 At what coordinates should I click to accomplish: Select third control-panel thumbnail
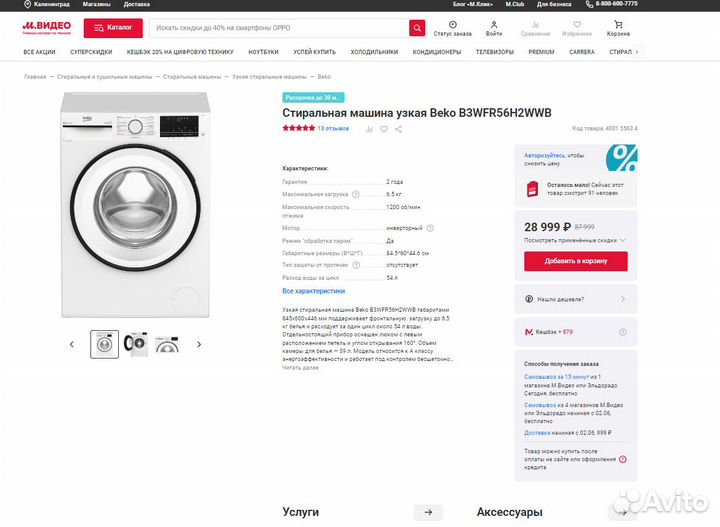point(167,344)
